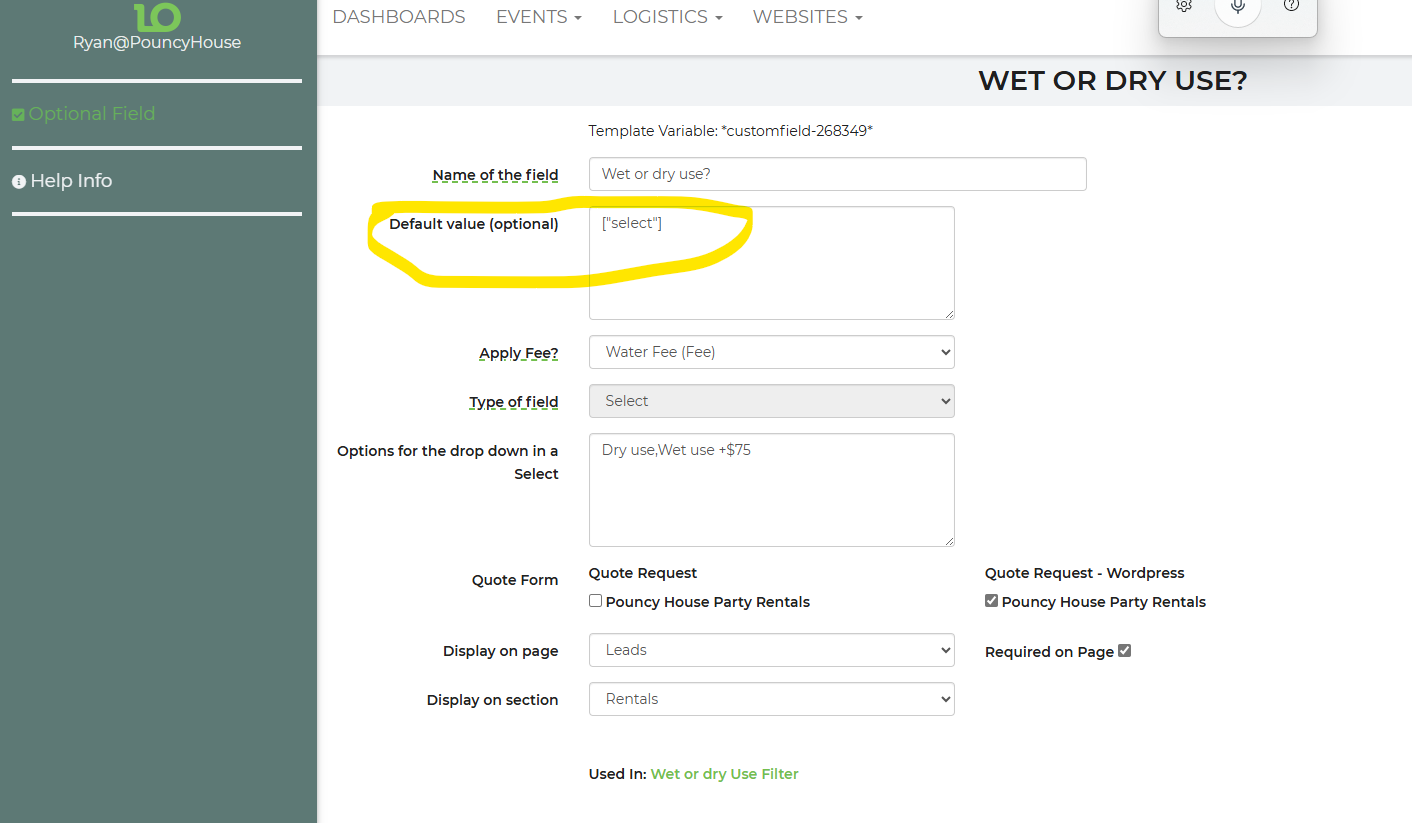Click the Optional Field checkmark icon
1412x823 pixels.
18,115
